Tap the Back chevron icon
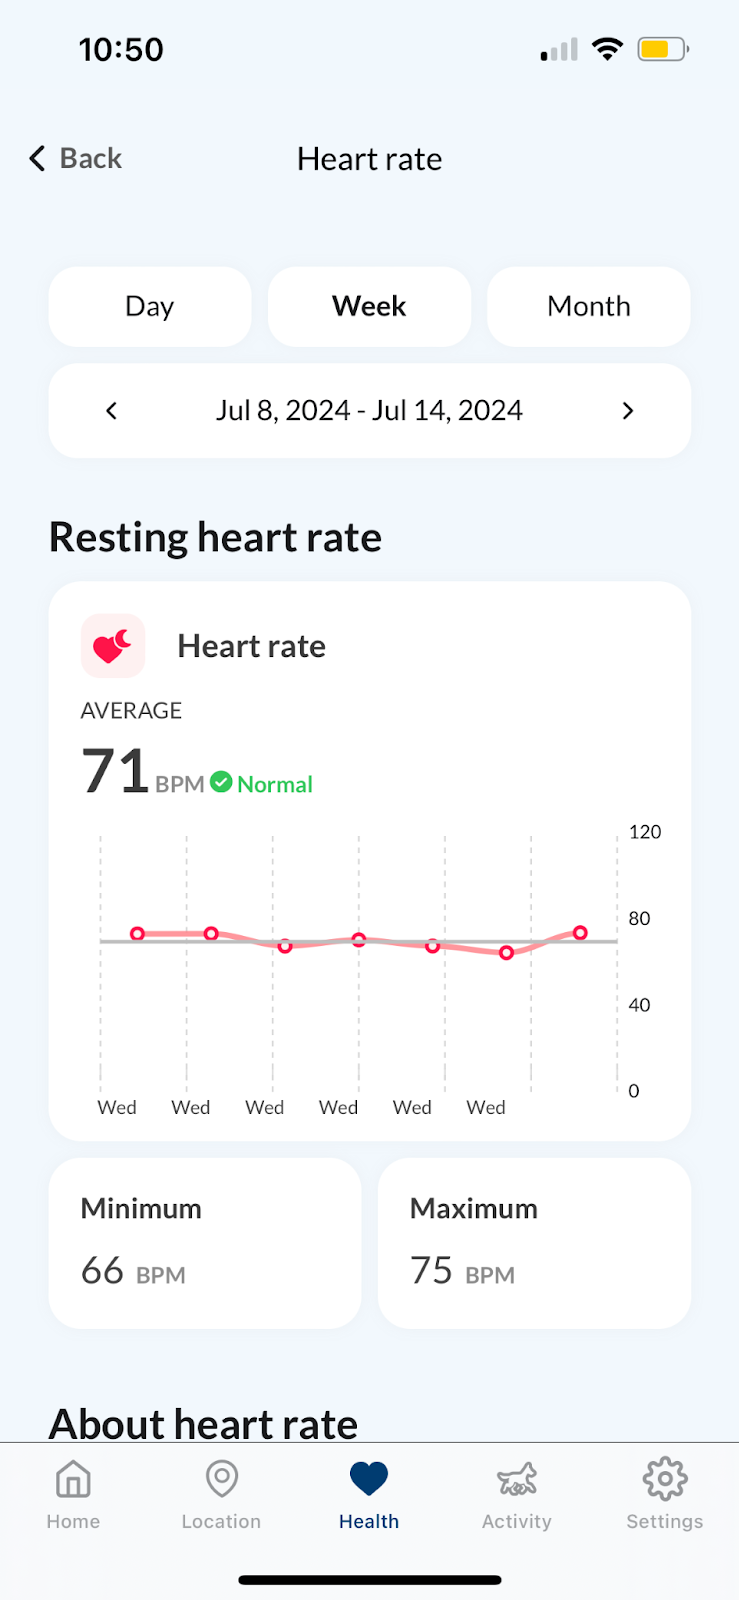 point(37,158)
